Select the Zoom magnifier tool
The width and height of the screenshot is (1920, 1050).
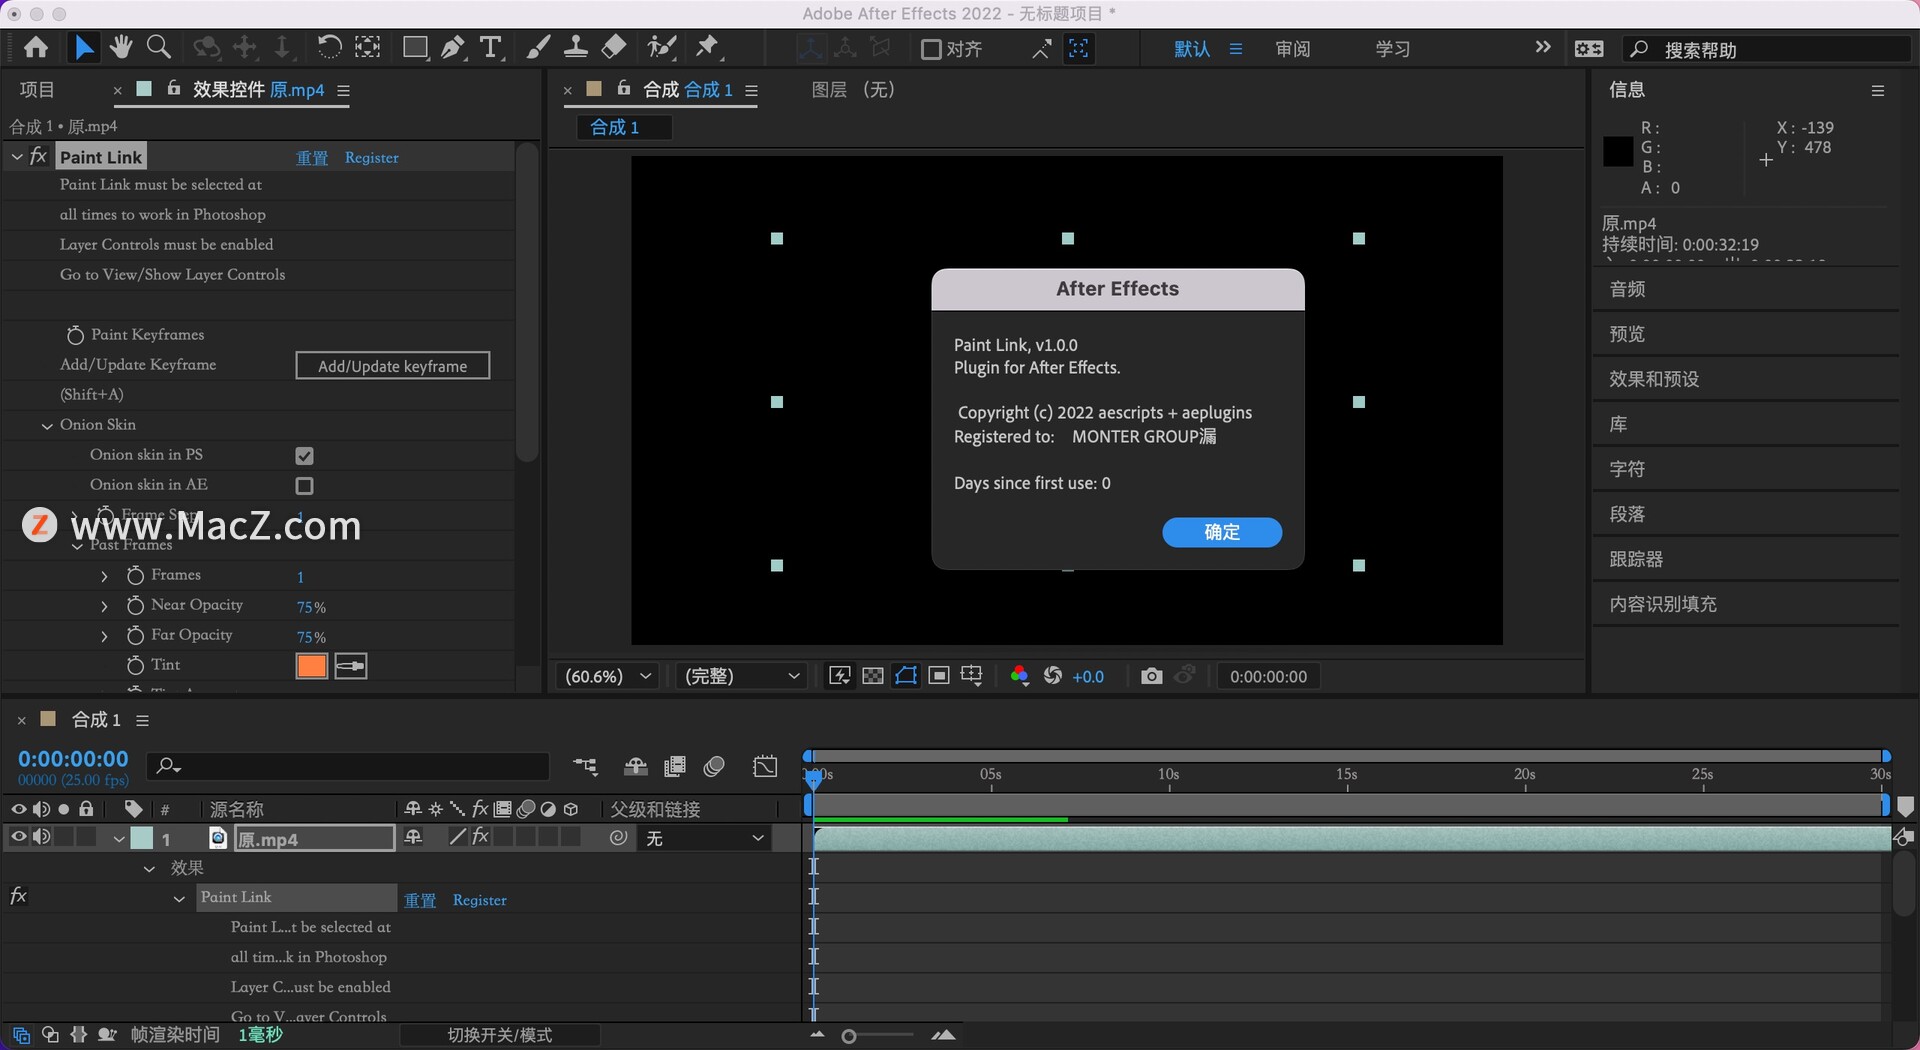pos(158,47)
